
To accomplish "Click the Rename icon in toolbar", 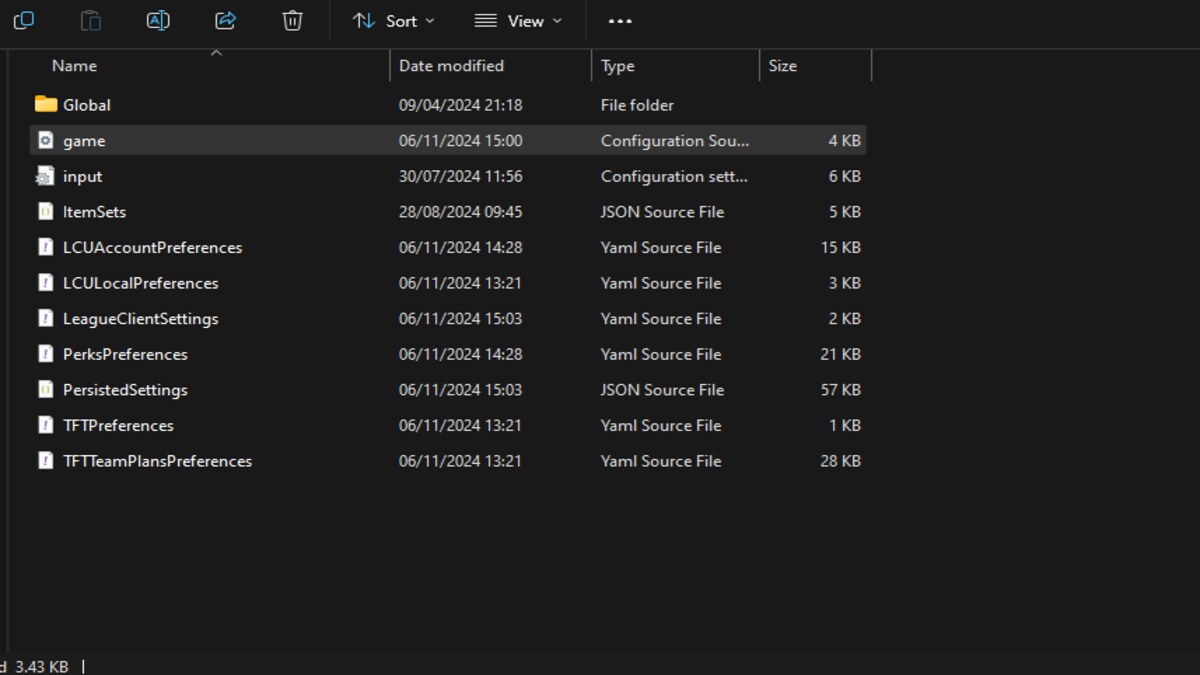I will (158, 21).
